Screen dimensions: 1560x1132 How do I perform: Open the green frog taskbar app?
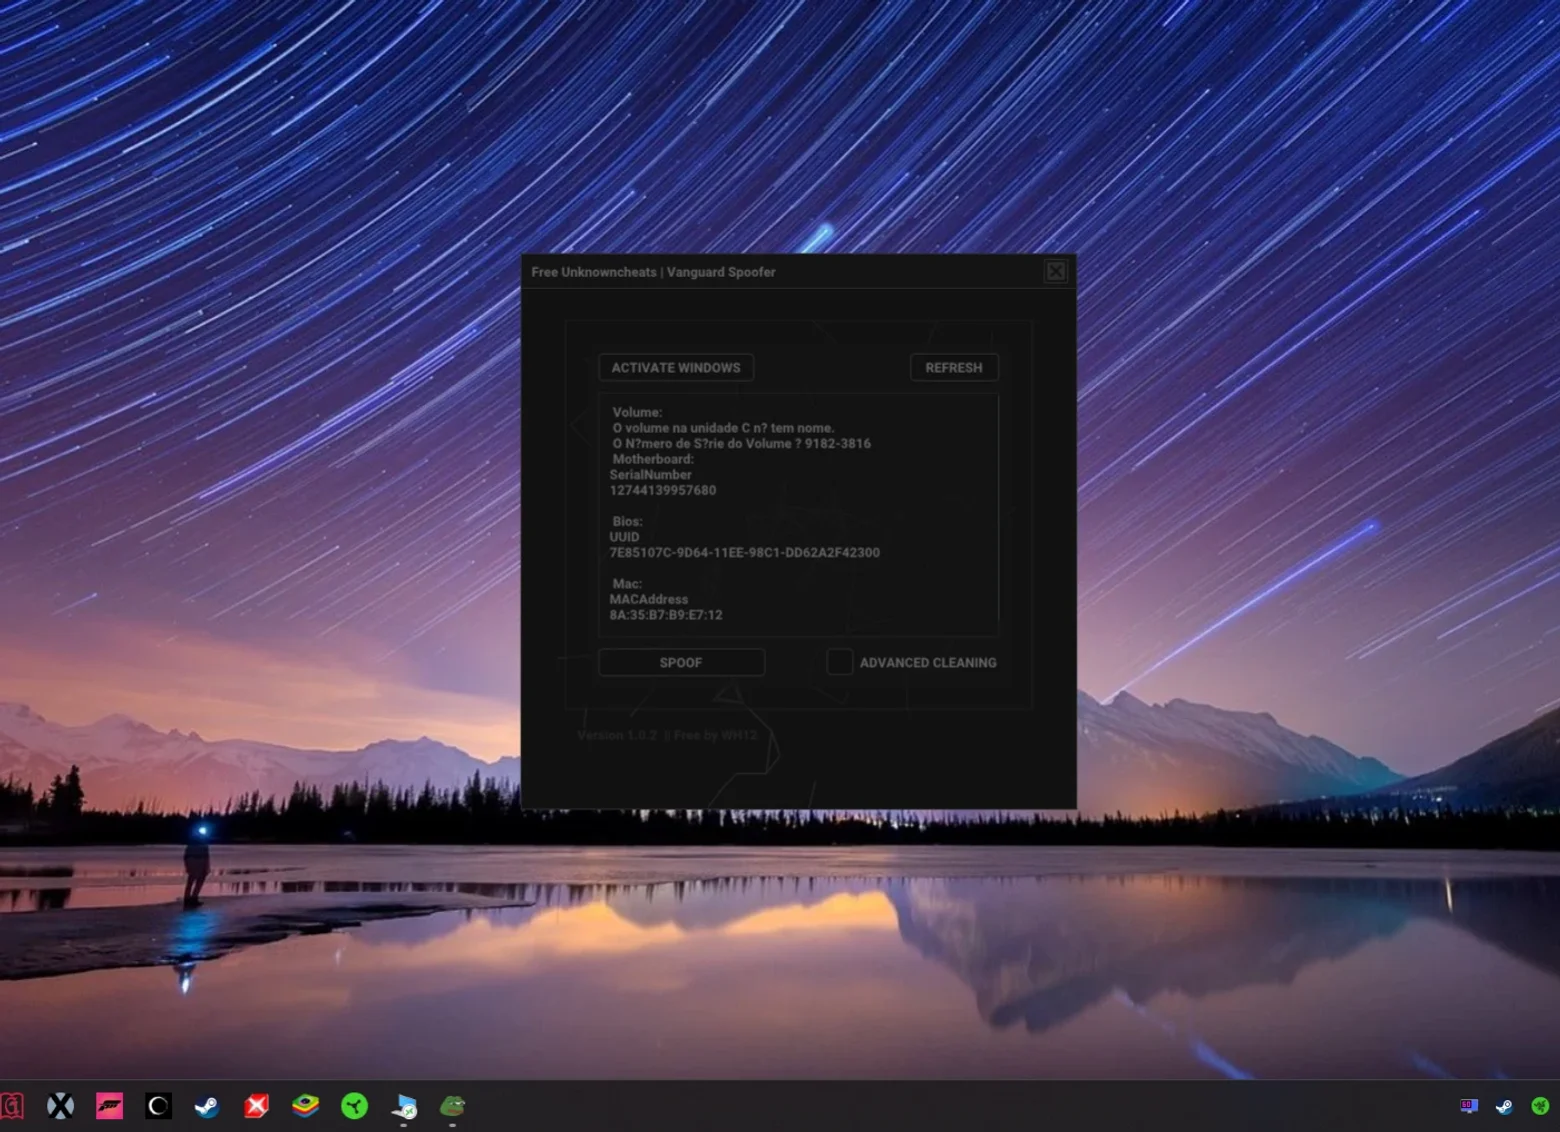click(453, 1106)
